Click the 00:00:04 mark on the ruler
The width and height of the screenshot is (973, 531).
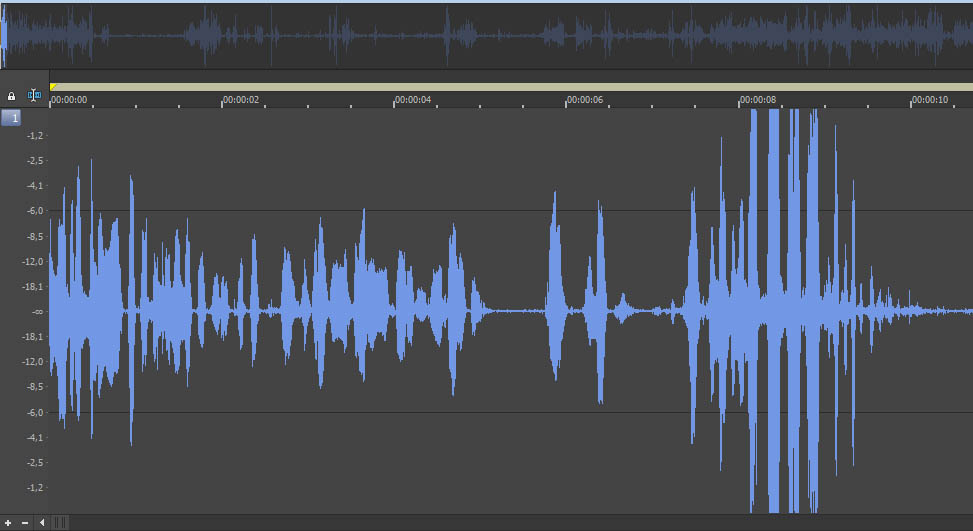pos(413,99)
